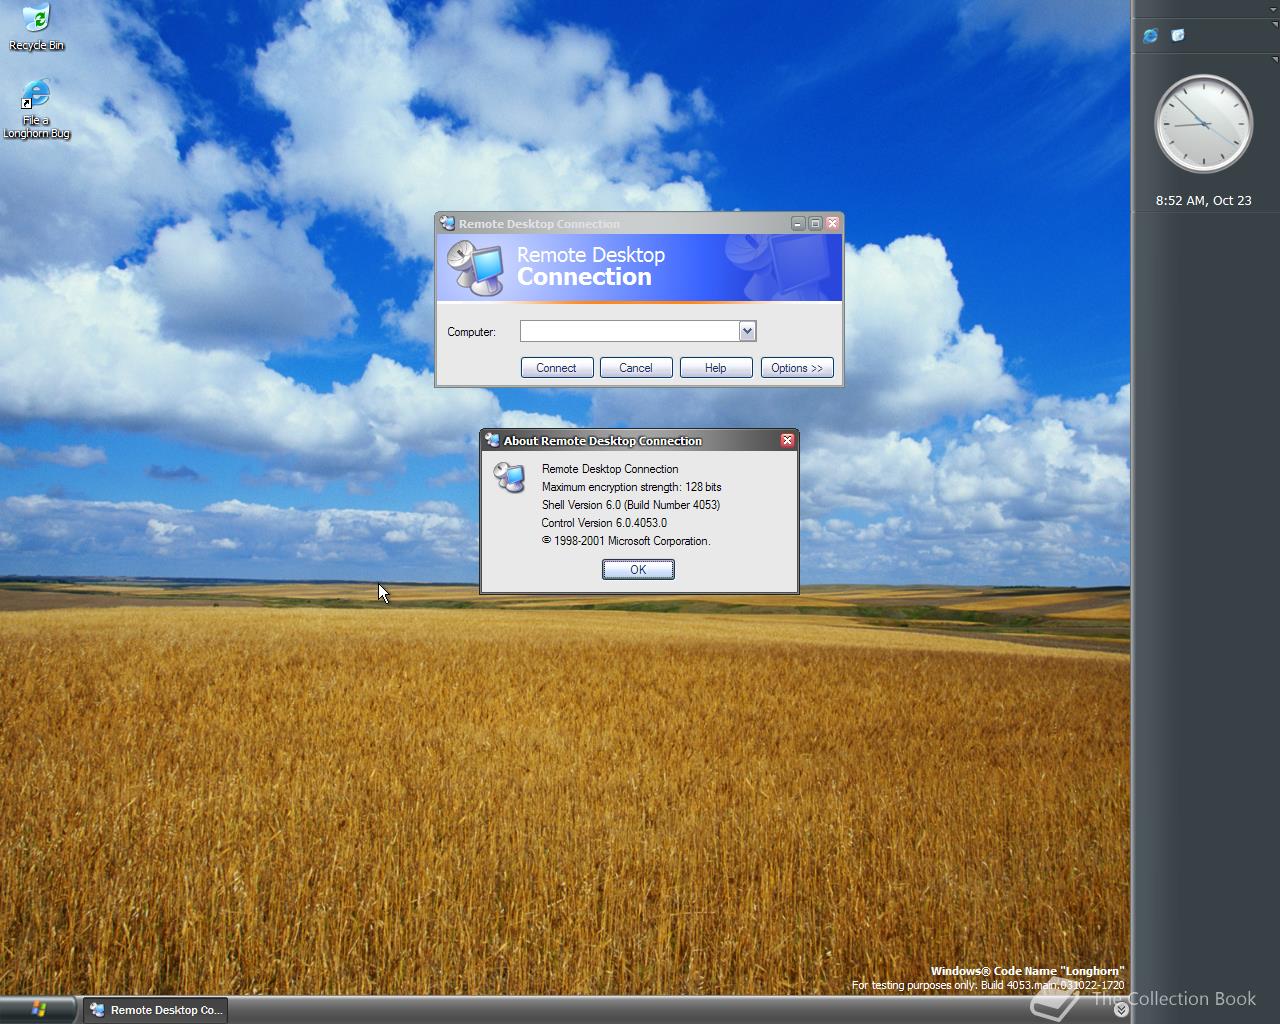Select the File a Longhorn Bug shortcut
Screen dimensions: 1280x1024
click(x=36, y=109)
